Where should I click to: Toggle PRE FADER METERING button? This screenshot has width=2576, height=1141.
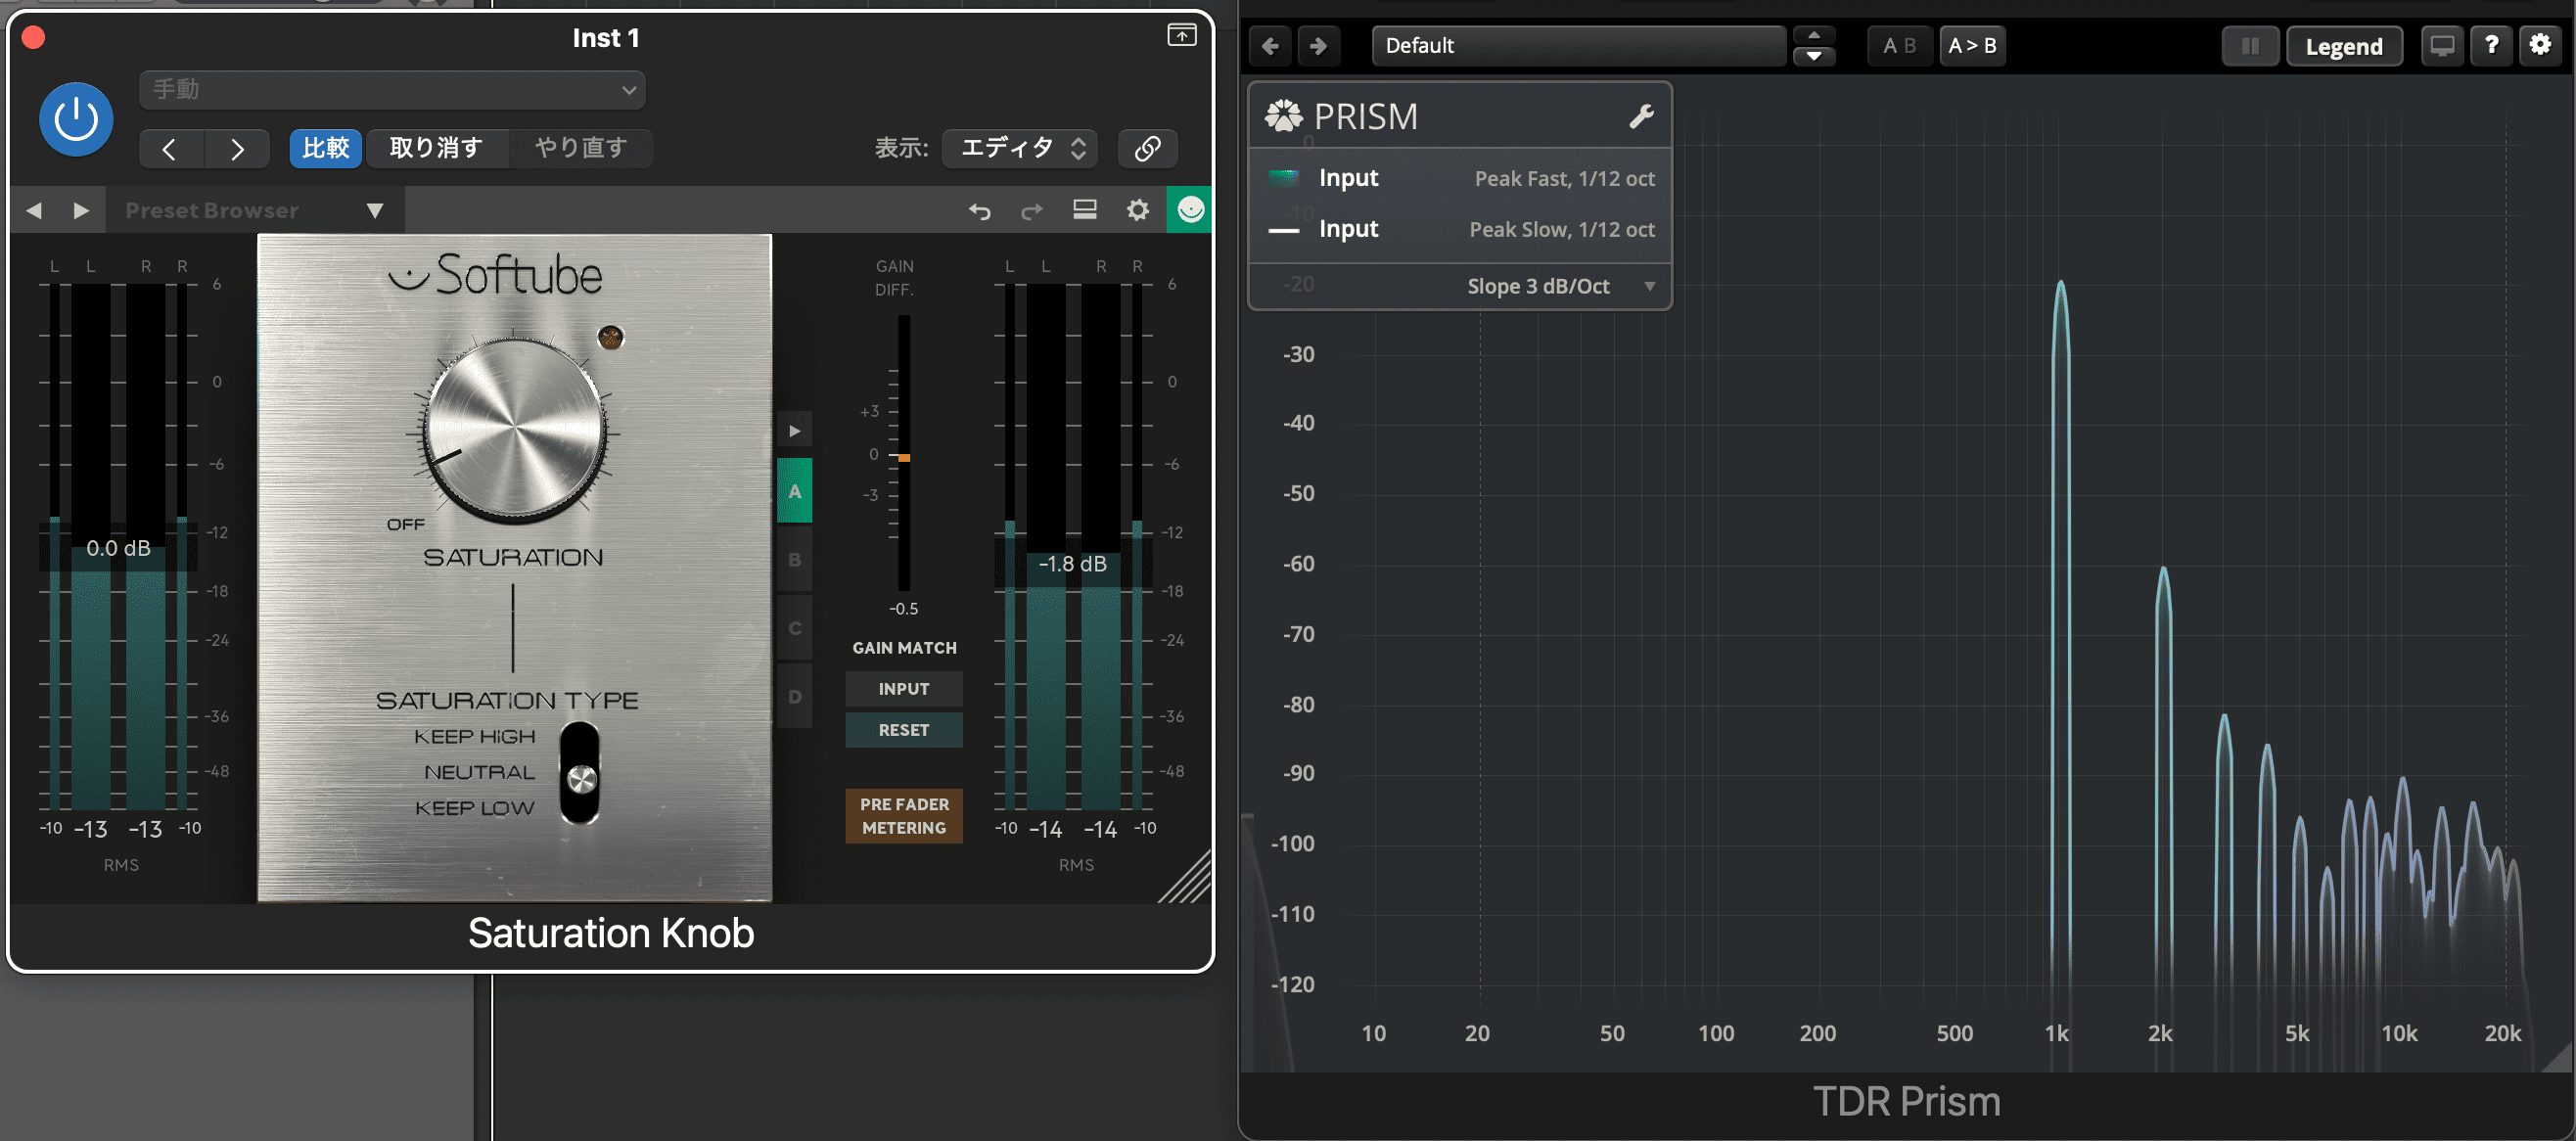pos(903,816)
